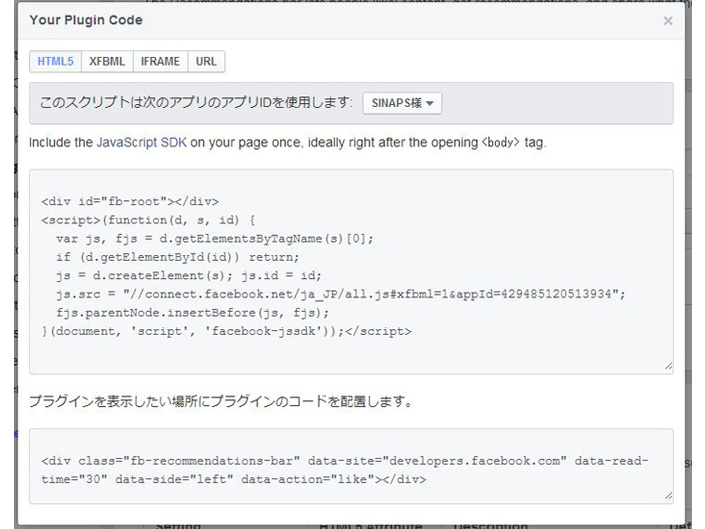This screenshot has height=529, width=705.
Task: Click inside the JavaScript SDK code box
Action: pos(351,271)
